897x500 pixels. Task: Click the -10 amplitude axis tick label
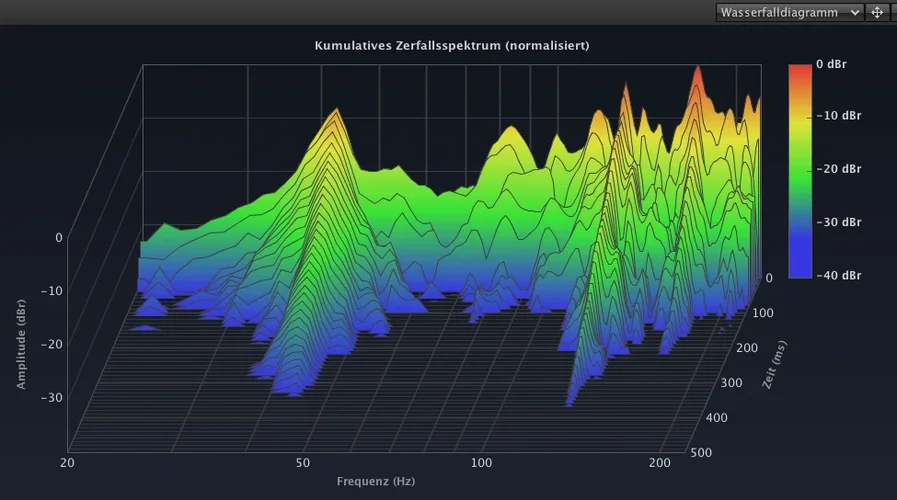click(x=51, y=291)
